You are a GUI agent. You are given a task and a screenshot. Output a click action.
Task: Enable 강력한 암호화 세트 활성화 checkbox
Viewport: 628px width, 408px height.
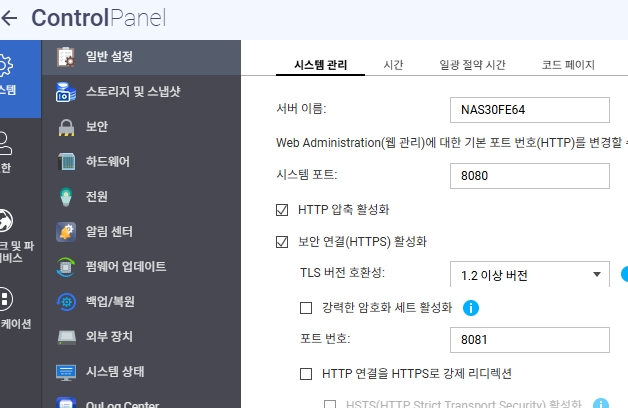(x=307, y=307)
